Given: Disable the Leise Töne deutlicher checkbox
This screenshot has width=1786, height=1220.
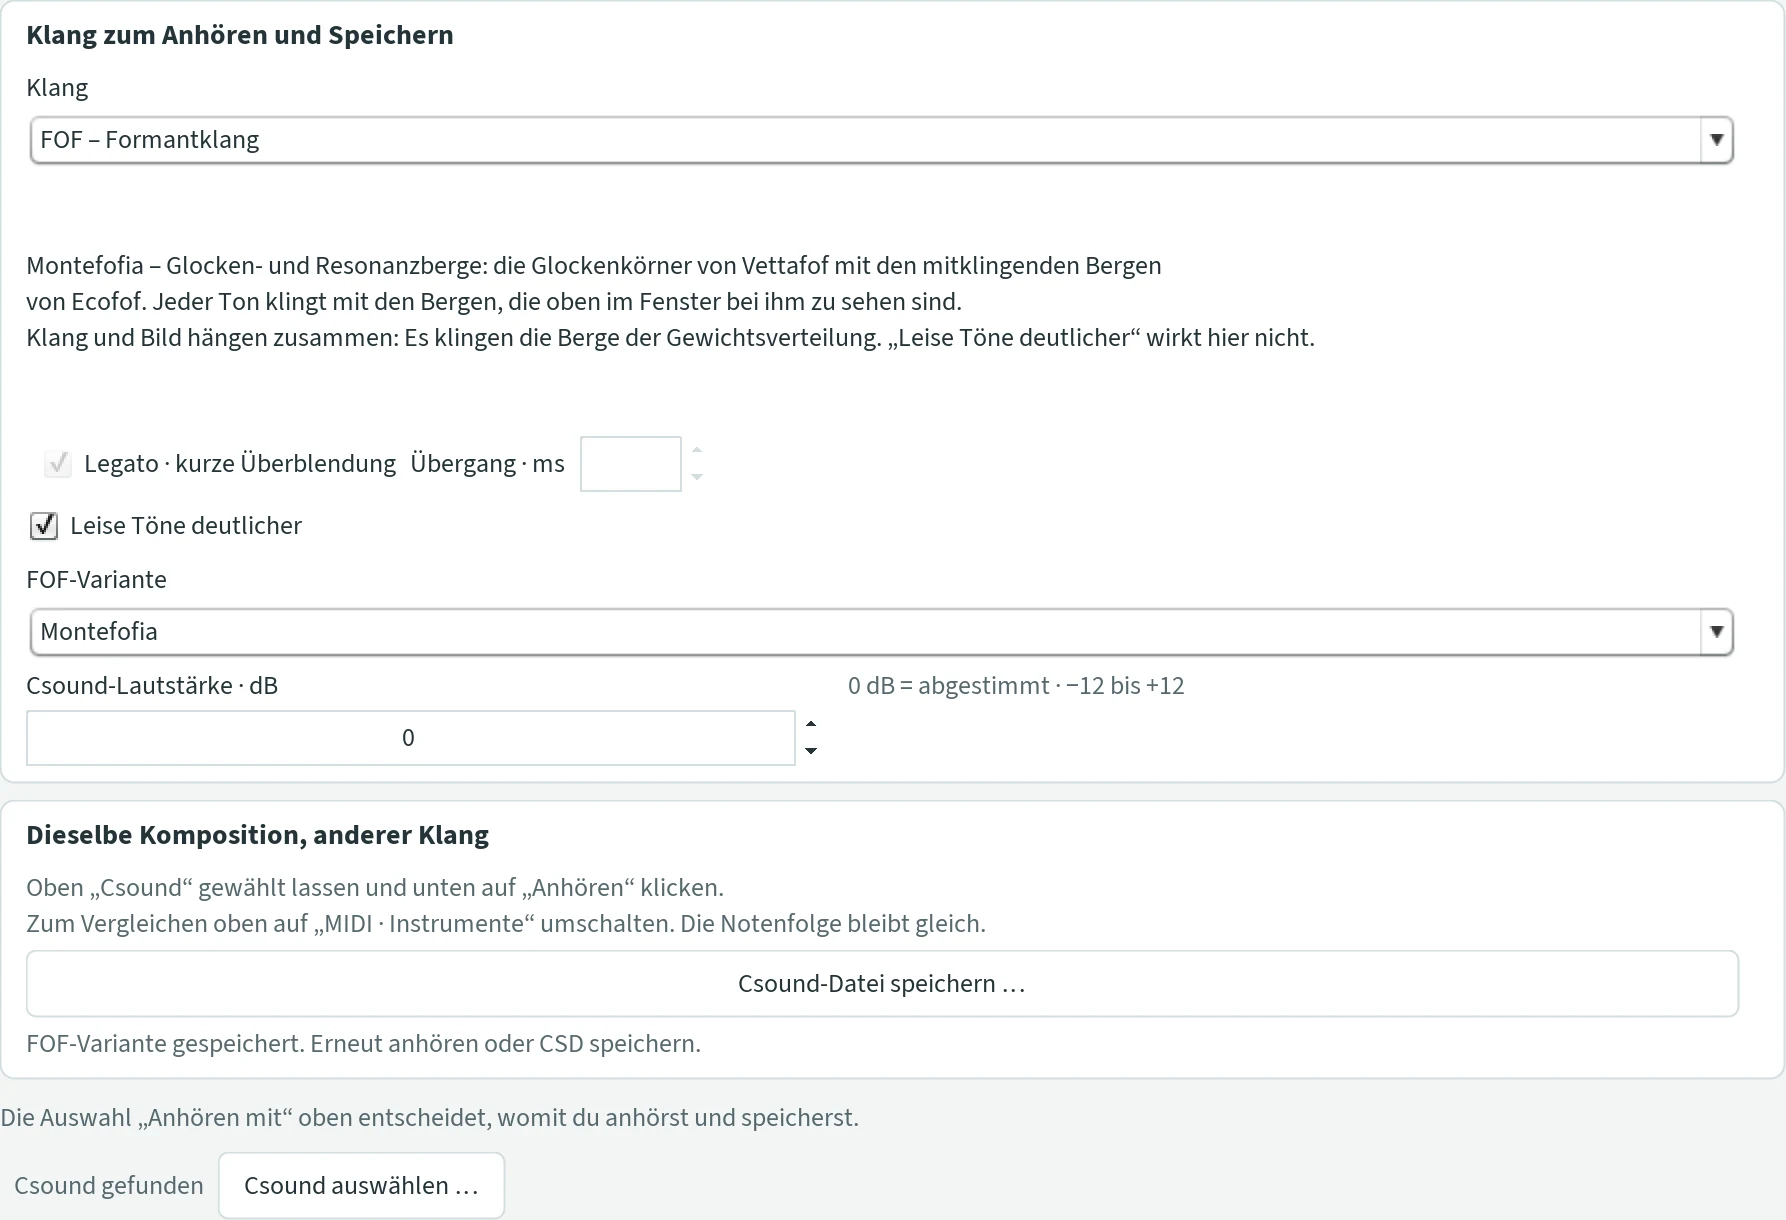Looking at the screenshot, I should pyautogui.click(x=44, y=526).
